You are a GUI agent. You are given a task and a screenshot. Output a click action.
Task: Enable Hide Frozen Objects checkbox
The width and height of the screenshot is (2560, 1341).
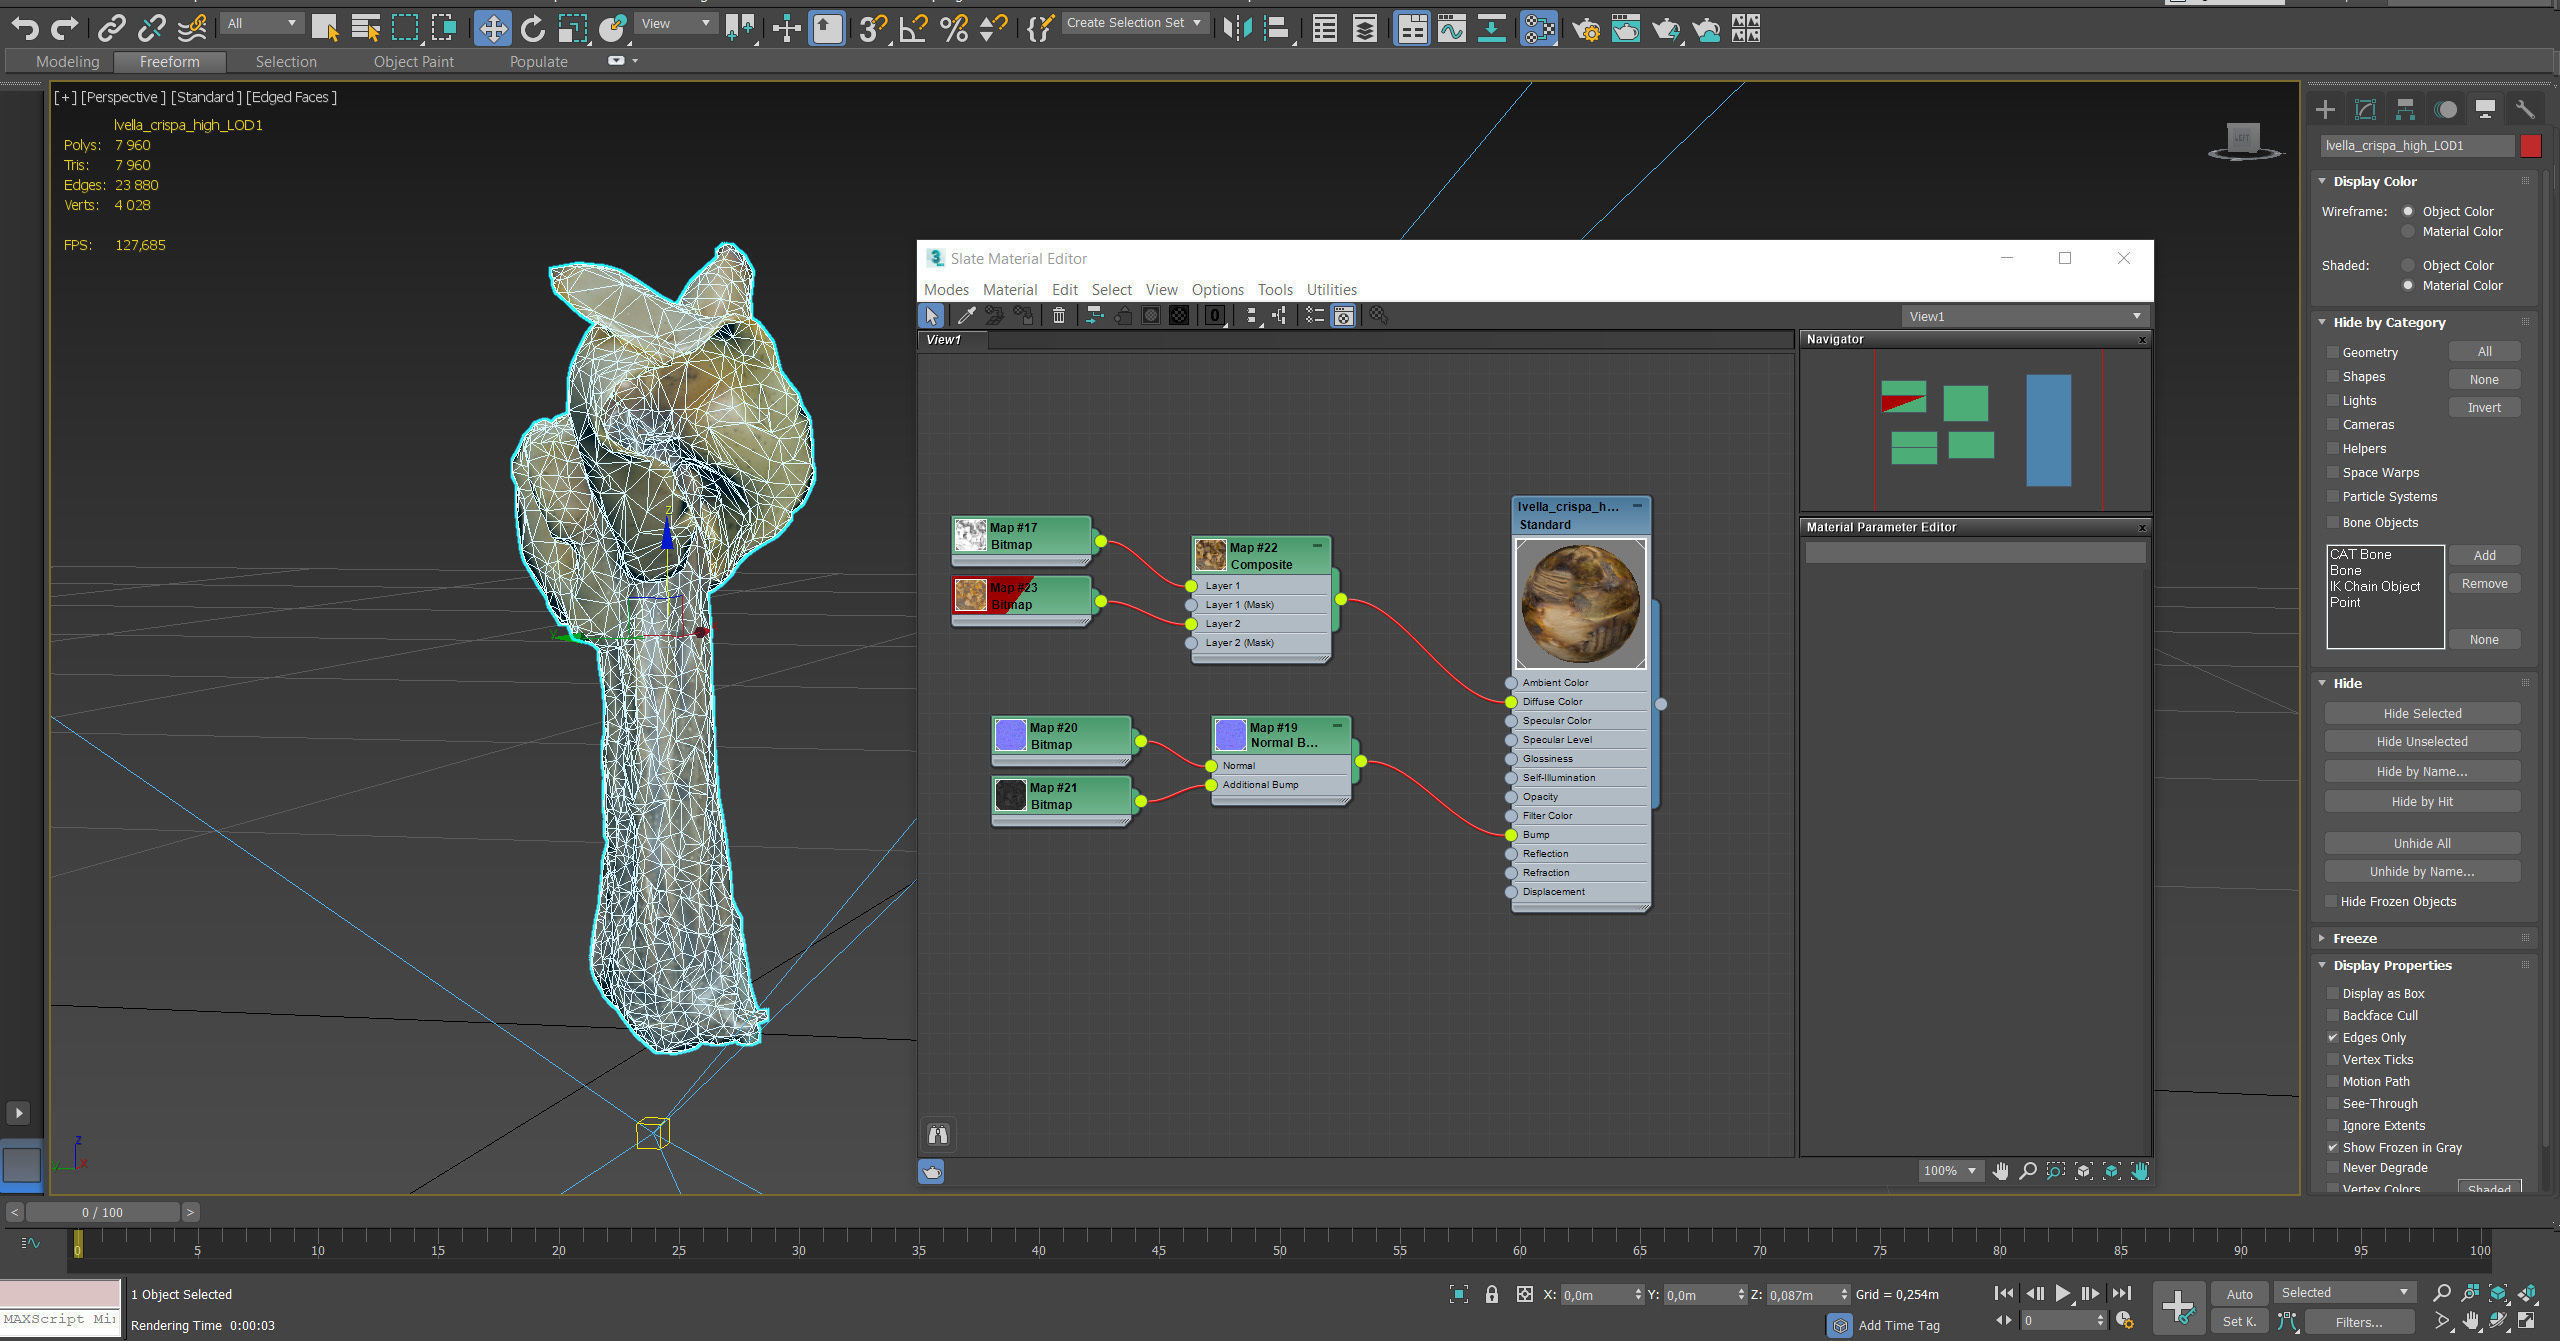coord(2332,901)
